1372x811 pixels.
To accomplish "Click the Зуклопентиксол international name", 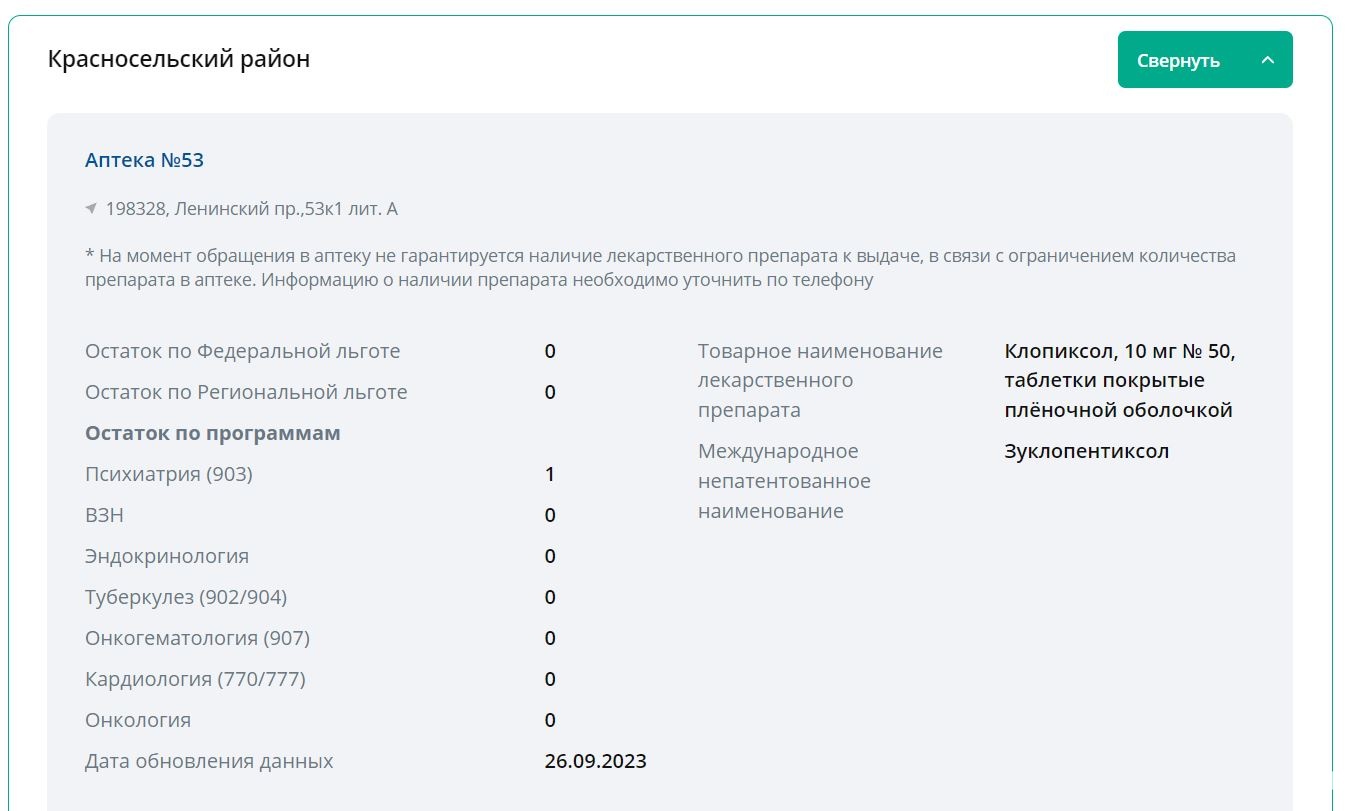I will 1086,451.
